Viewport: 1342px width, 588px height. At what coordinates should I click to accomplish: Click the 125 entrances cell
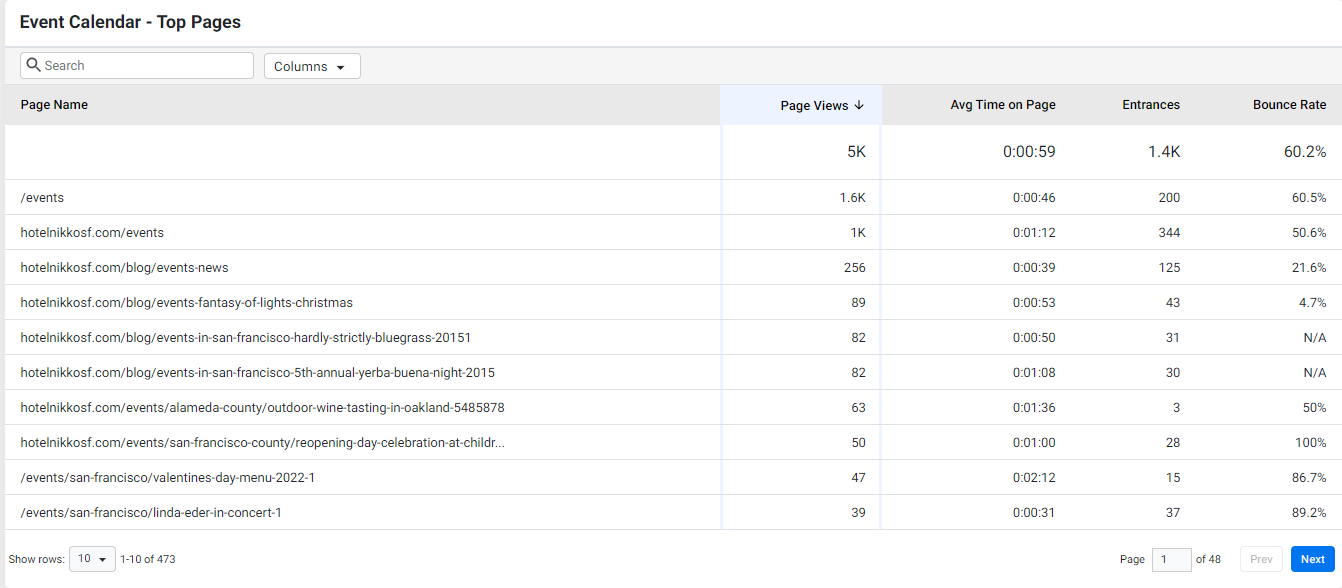tap(1169, 268)
